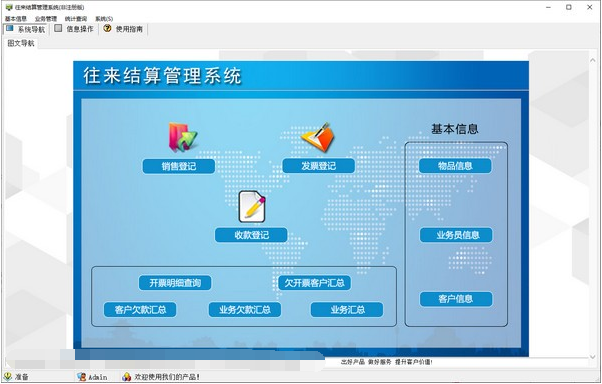
Task: Open the 使用指南 toolbar item
Action: click(124, 29)
